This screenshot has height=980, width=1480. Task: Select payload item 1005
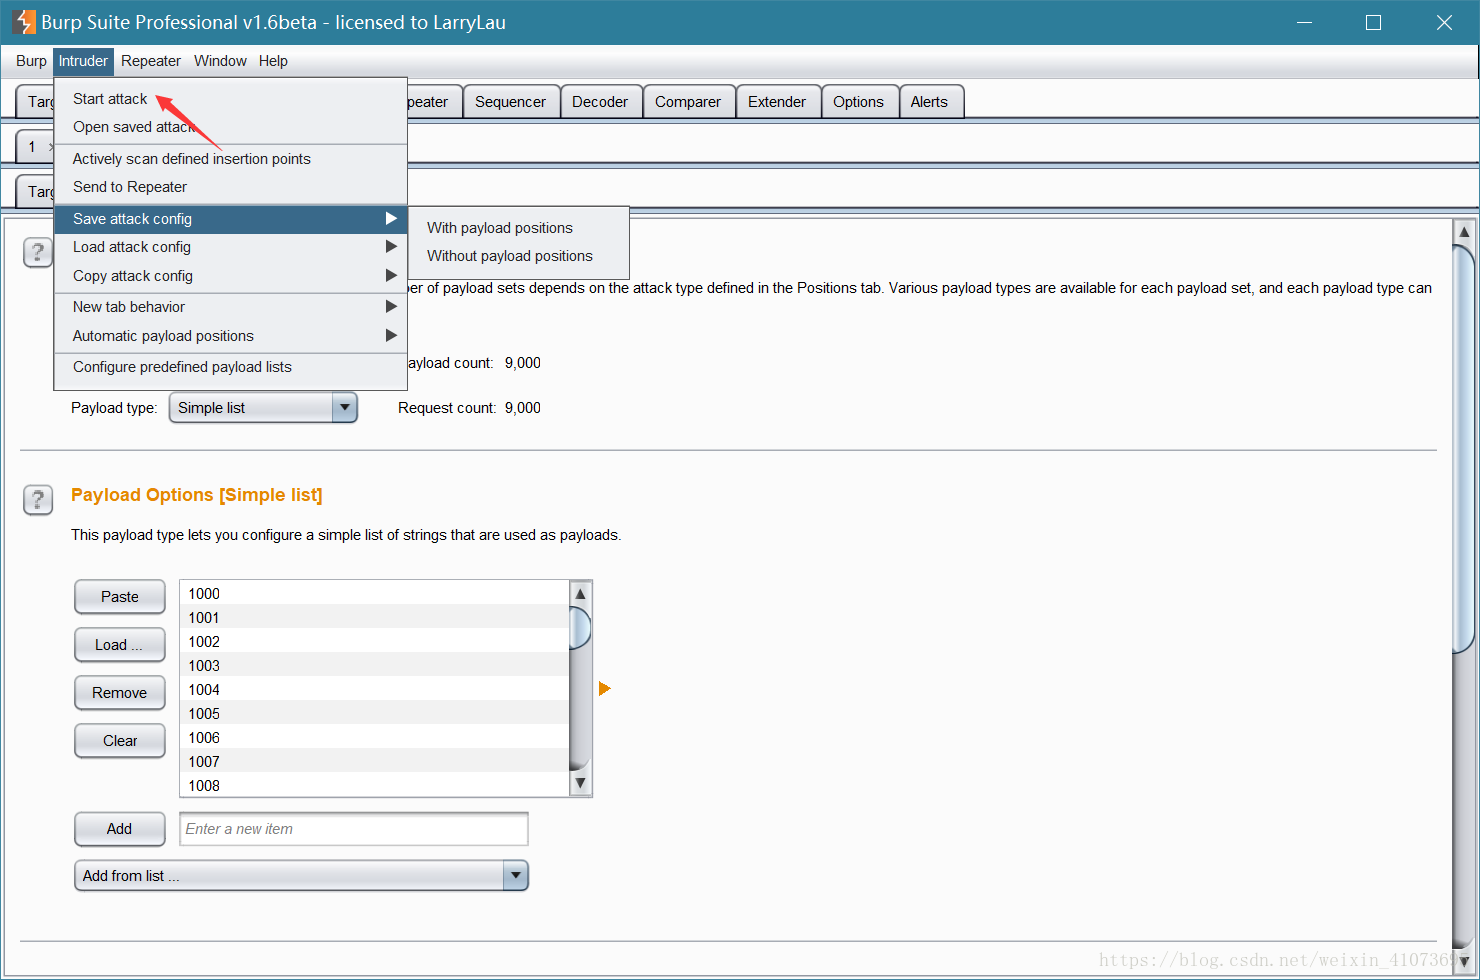click(374, 714)
